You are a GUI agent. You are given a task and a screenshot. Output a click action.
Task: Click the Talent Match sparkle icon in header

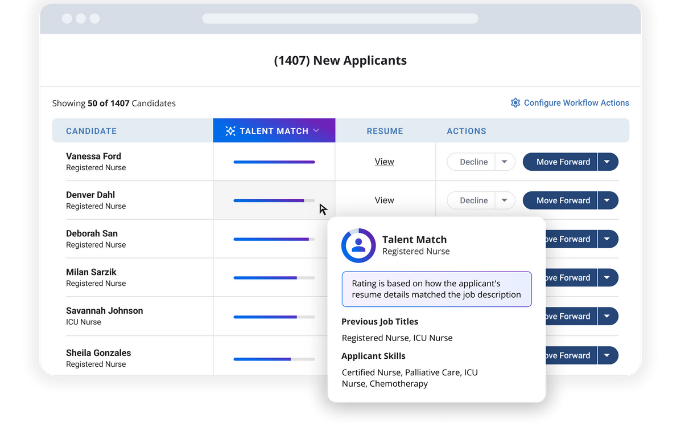(230, 131)
